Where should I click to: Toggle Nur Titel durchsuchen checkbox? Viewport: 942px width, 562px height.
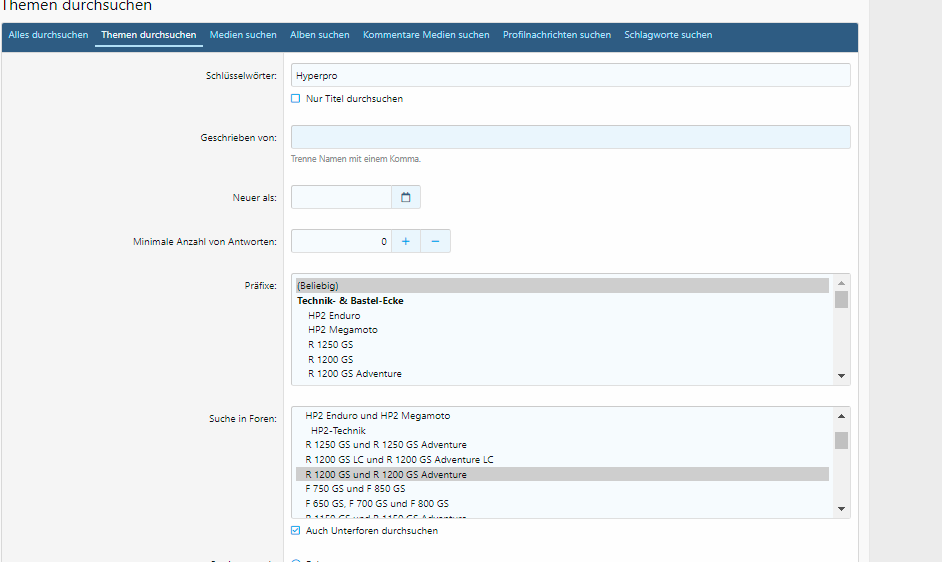coord(296,99)
